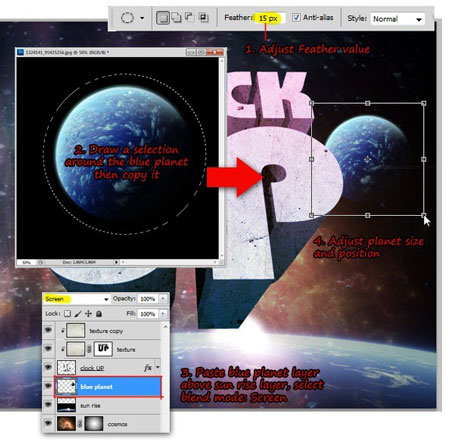Click the Lock all padlock icon
This screenshot has width=450, height=446.
click(99, 314)
